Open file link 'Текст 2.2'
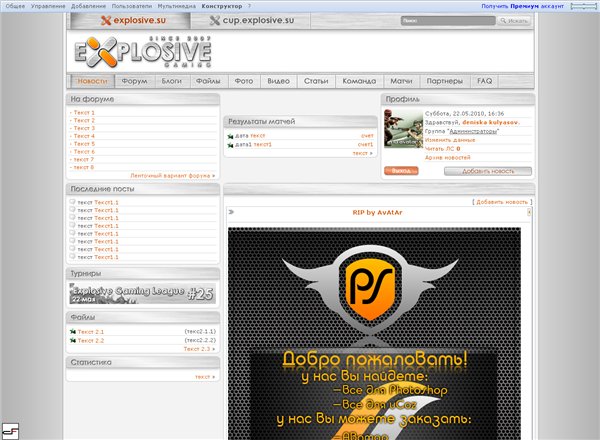Screen dimensions: 600x440 pyautogui.click(x=91, y=341)
